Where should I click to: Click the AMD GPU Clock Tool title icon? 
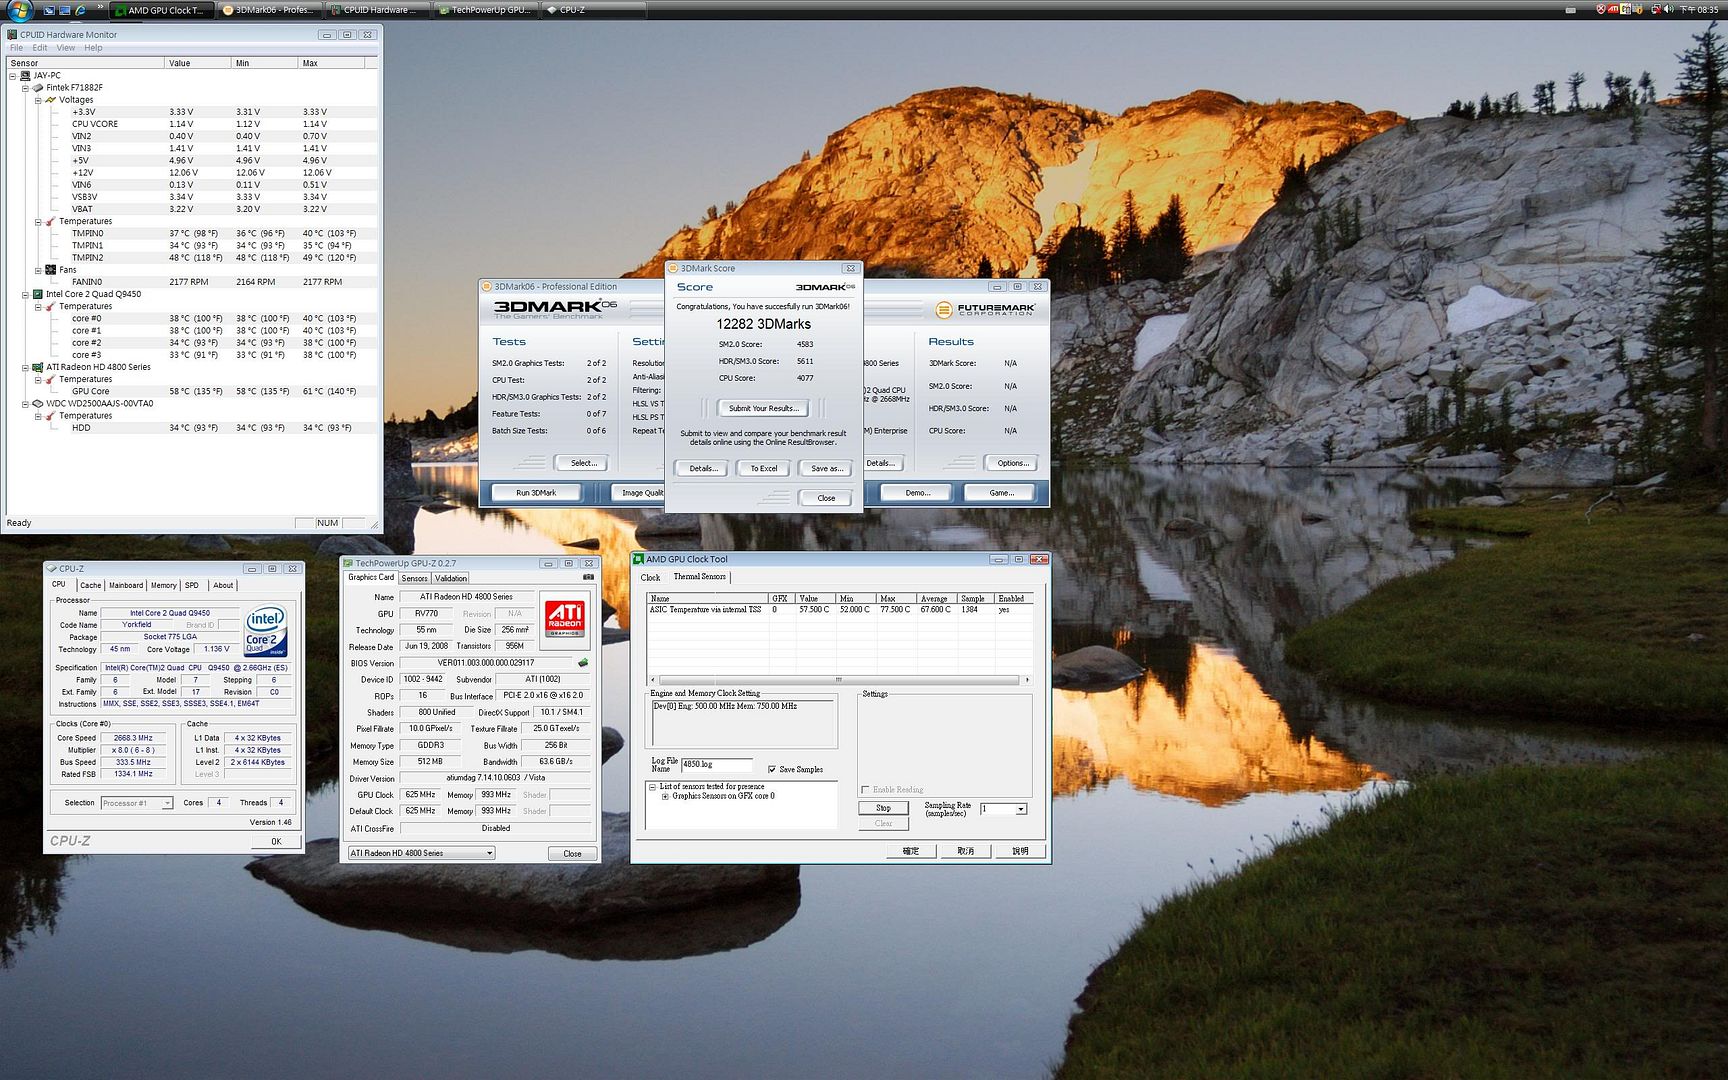[638, 559]
